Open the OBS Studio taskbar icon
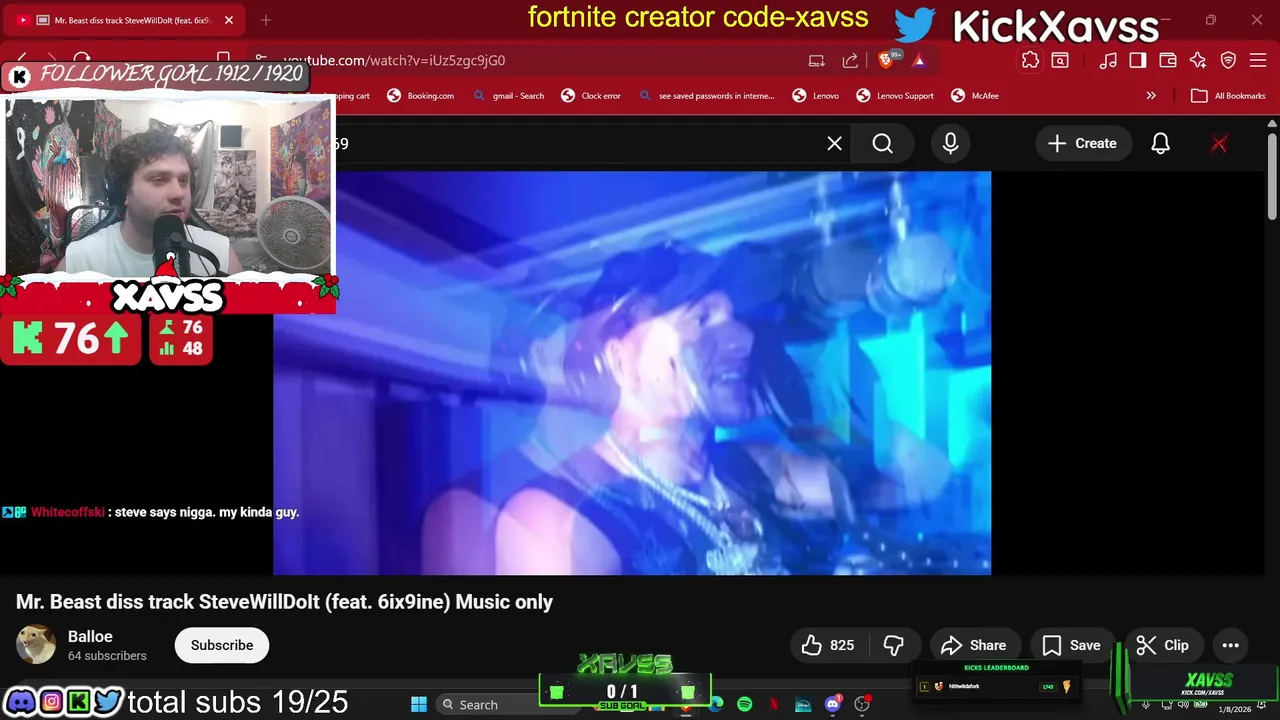Screen dimensions: 1280x720 862,704
